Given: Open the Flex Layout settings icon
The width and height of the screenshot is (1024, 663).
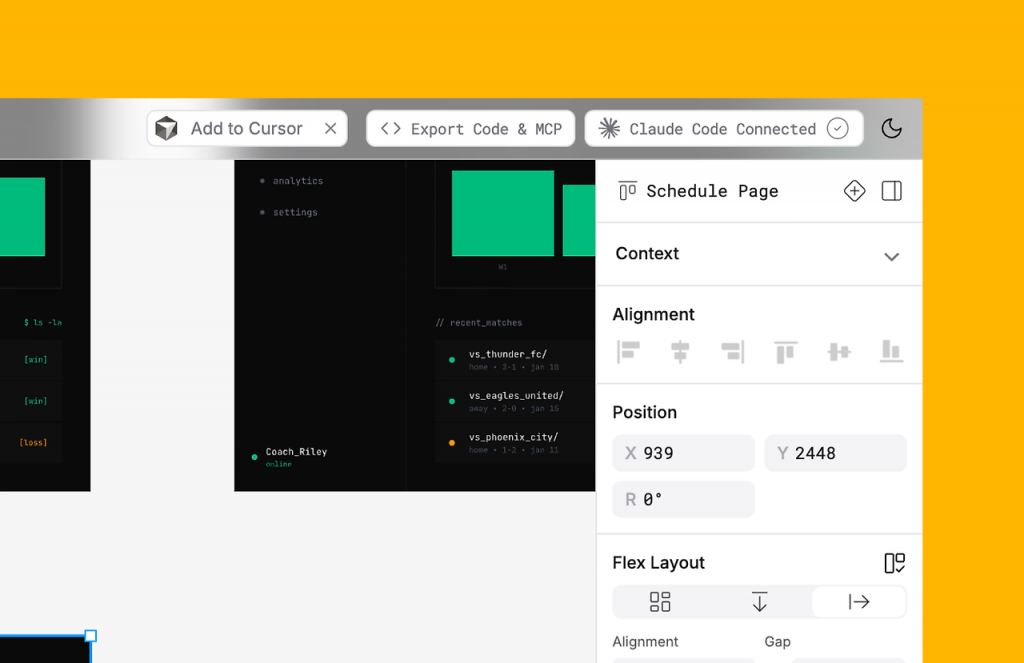Looking at the screenshot, I should pos(893,562).
